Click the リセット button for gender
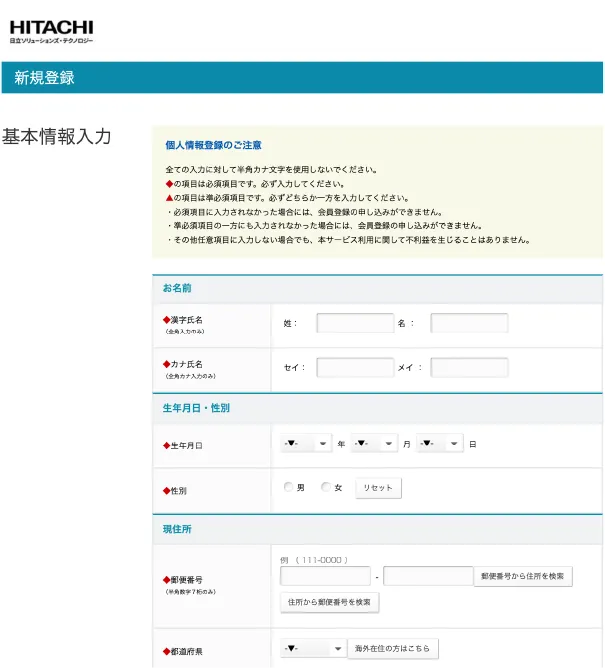Image resolution: width=605 pixels, height=668 pixels. tap(379, 488)
